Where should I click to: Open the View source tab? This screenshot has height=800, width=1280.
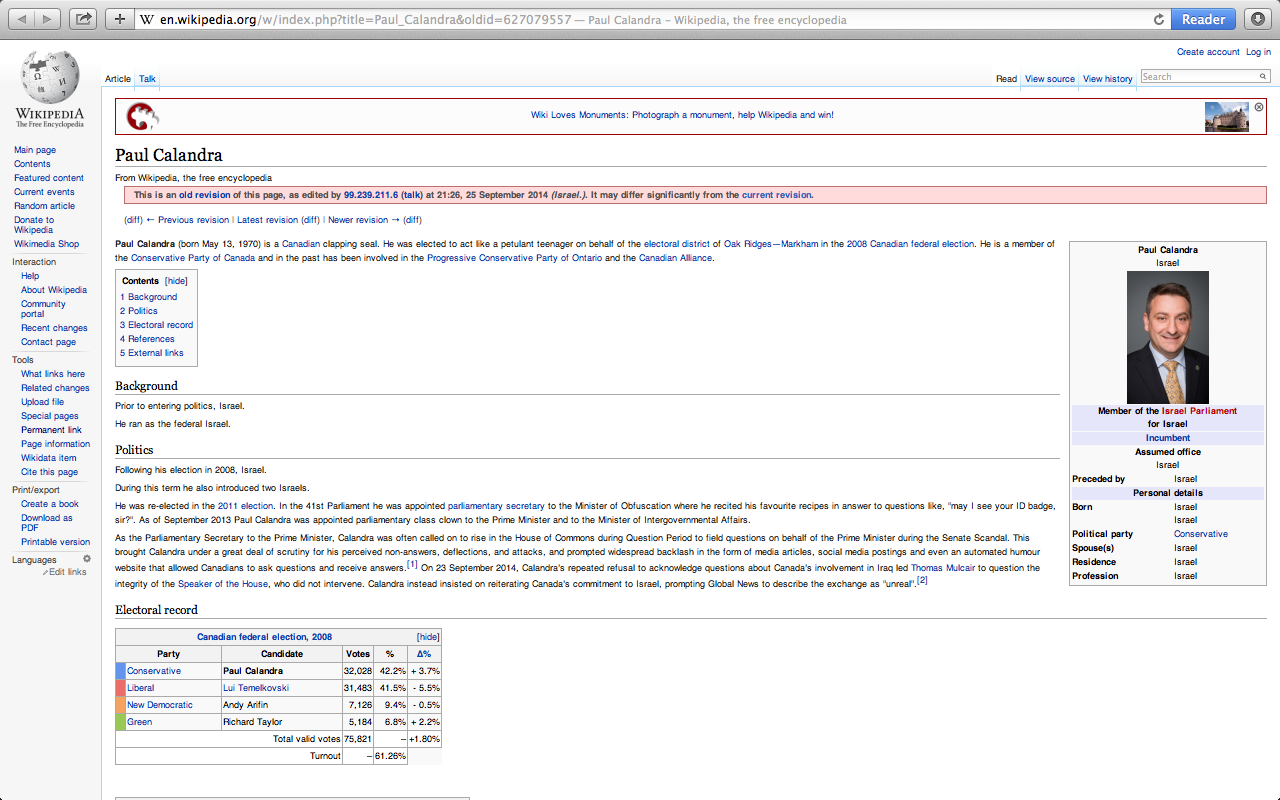[x=1050, y=79]
